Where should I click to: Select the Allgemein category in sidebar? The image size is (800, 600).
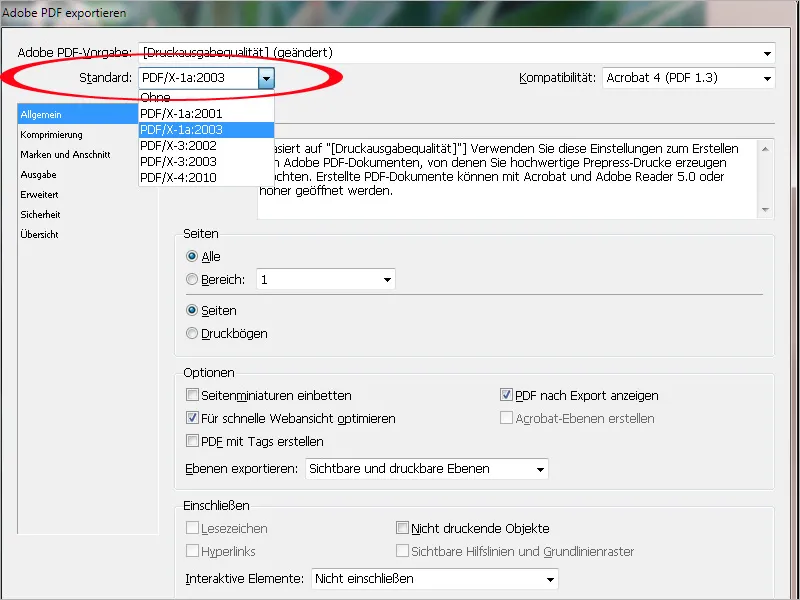point(78,114)
